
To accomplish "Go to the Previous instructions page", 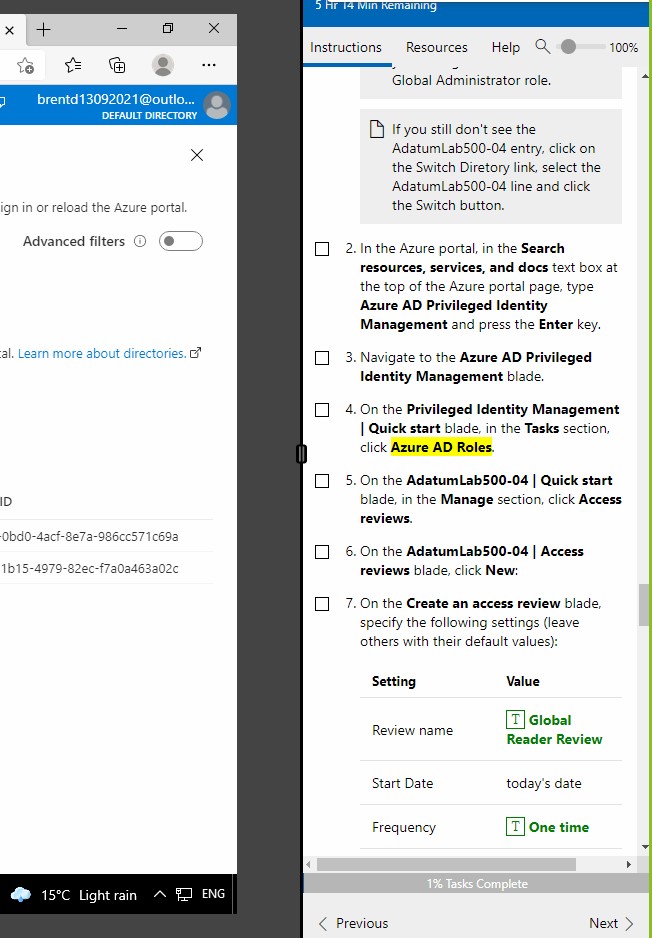I will point(353,923).
